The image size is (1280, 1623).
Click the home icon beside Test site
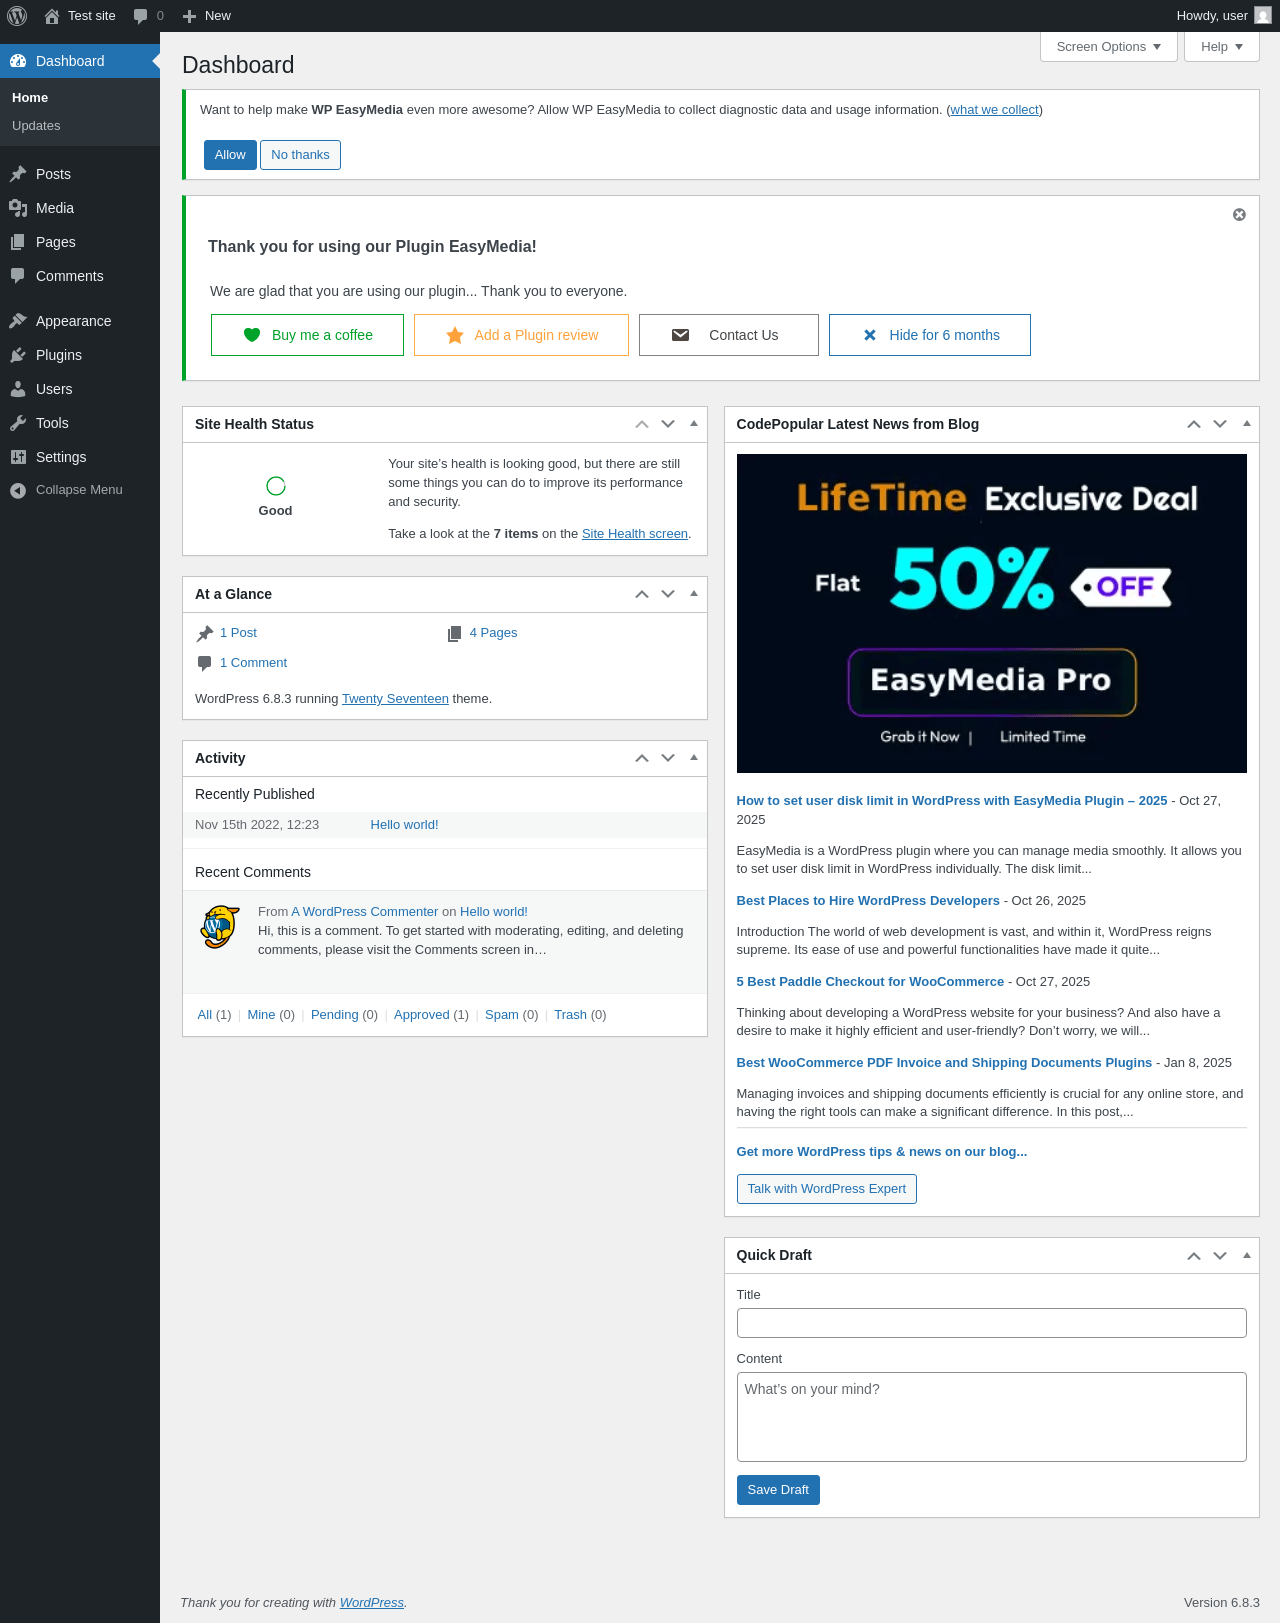coord(52,16)
